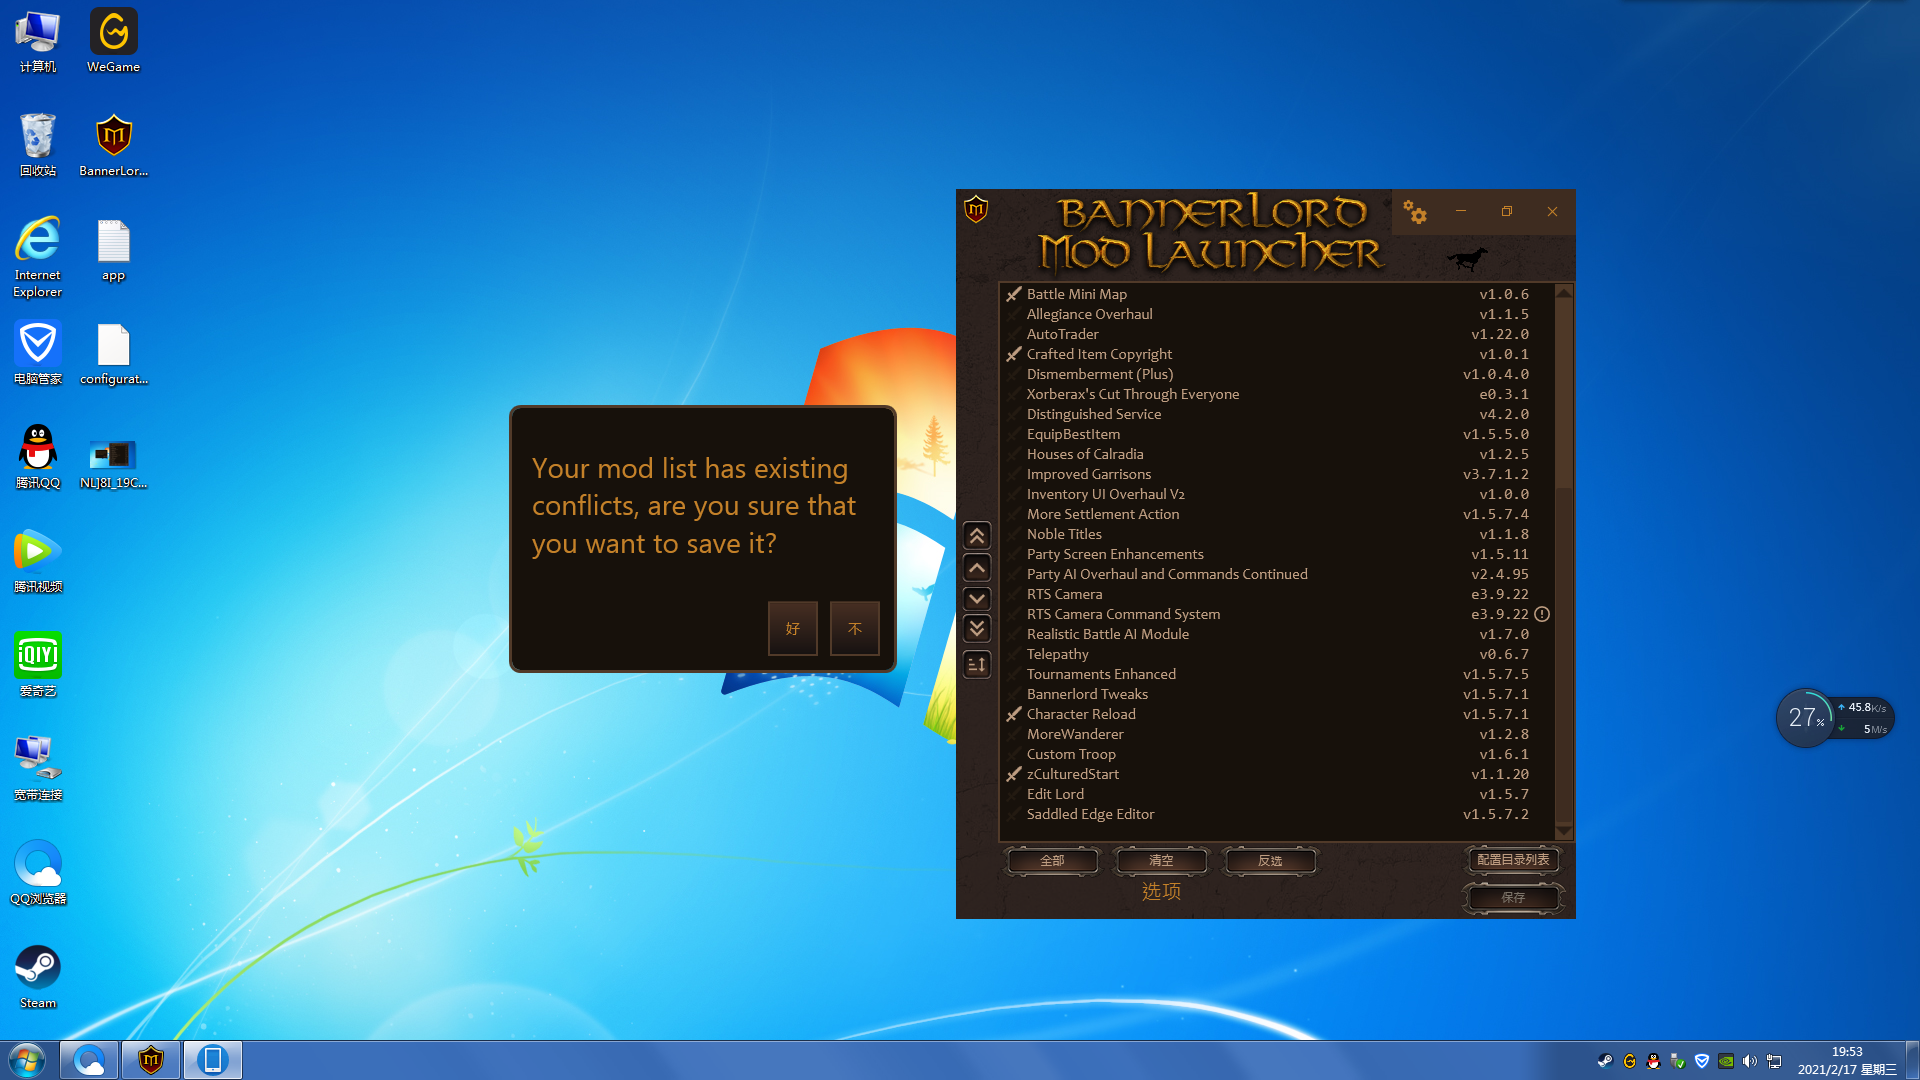Move selected mod up one position
The width and height of the screenshot is (1920, 1080).
[977, 568]
